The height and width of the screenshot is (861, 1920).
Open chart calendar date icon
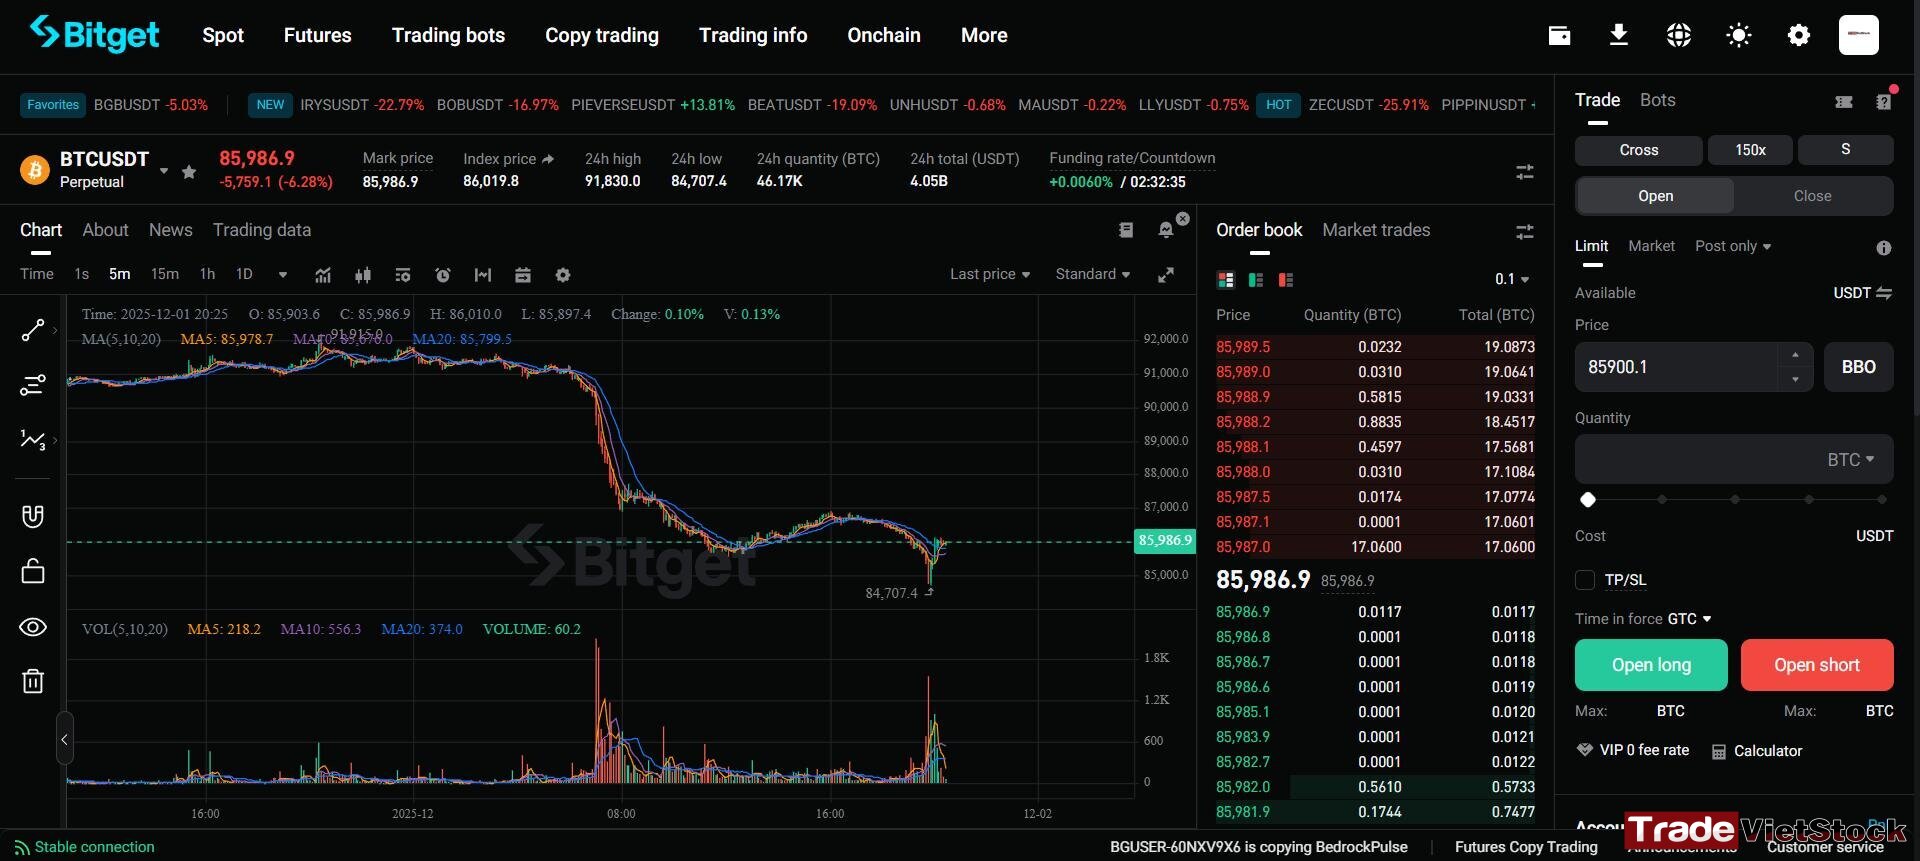click(x=523, y=275)
